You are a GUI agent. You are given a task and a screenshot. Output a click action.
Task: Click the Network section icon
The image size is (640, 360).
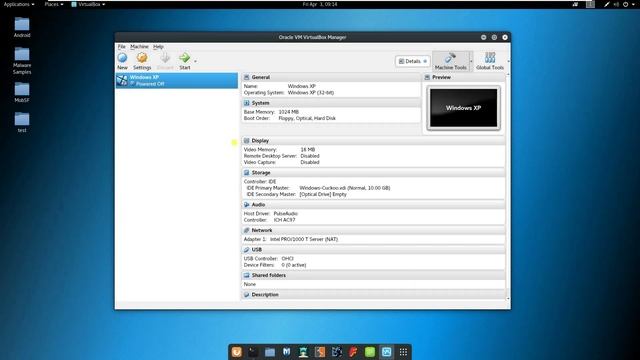(247, 230)
